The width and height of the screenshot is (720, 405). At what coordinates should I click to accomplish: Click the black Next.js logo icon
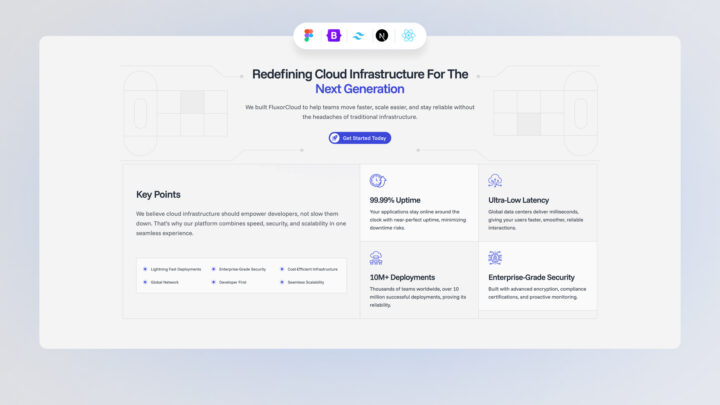pyautogui.click(x=382, y=36)
